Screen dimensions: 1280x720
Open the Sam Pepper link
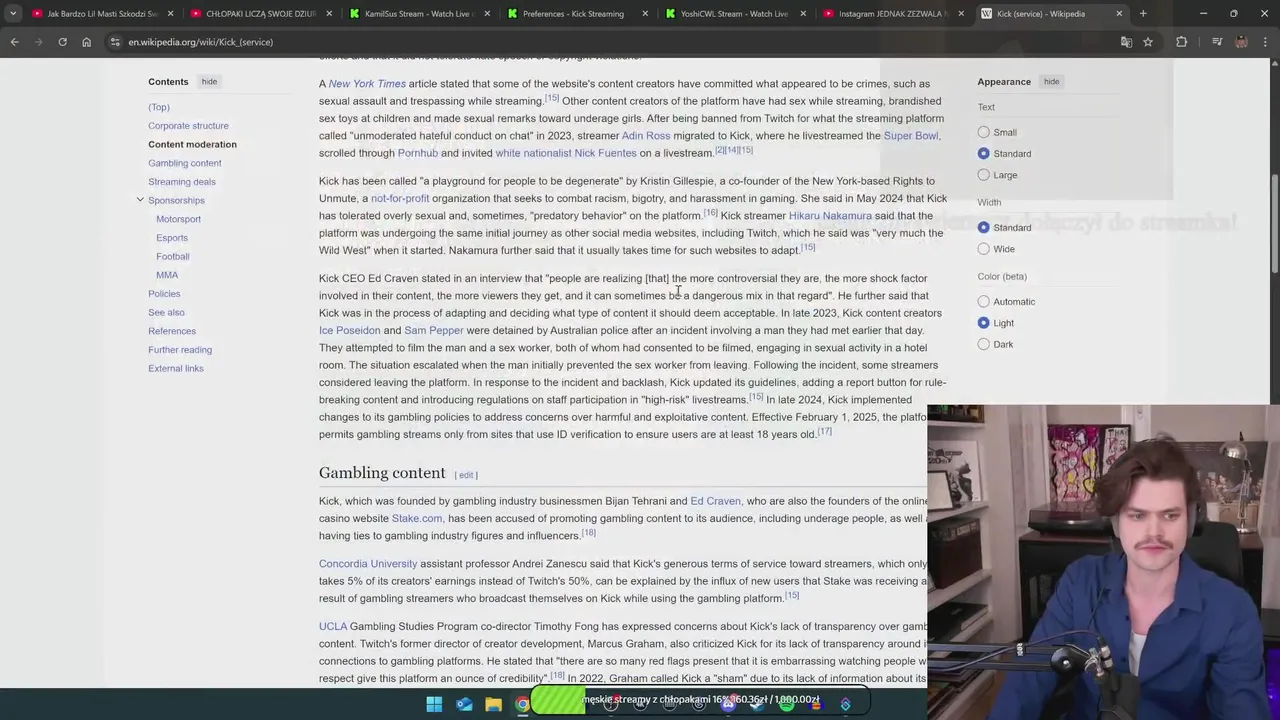click(x=434, y=330)
